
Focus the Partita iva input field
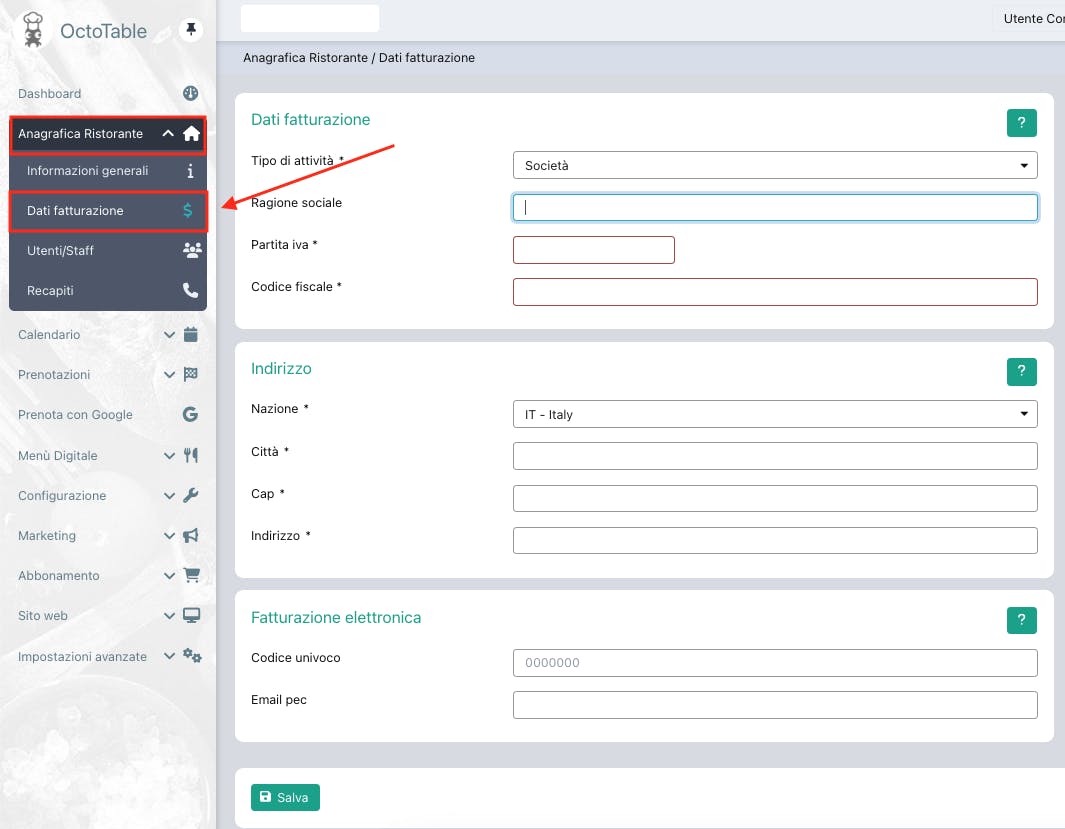pyautogui.click(x=594, y=250)
